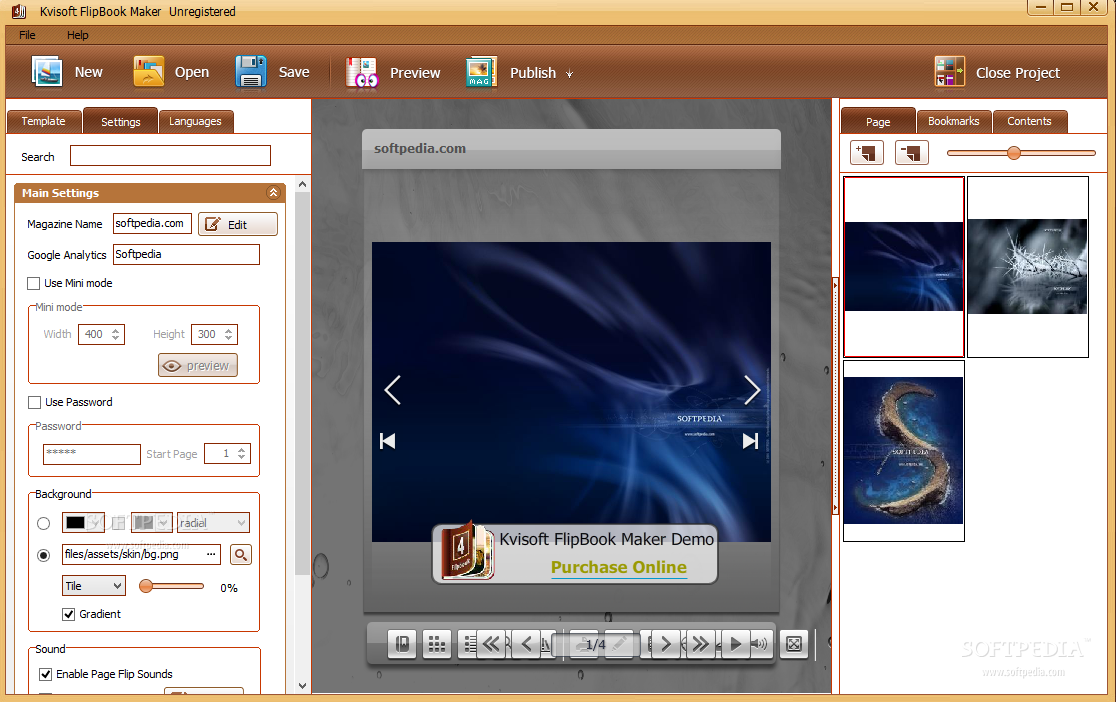Switch to the Bookmarks tab
This screenshot has height=702, width=1116.
[x=954, y=121]
